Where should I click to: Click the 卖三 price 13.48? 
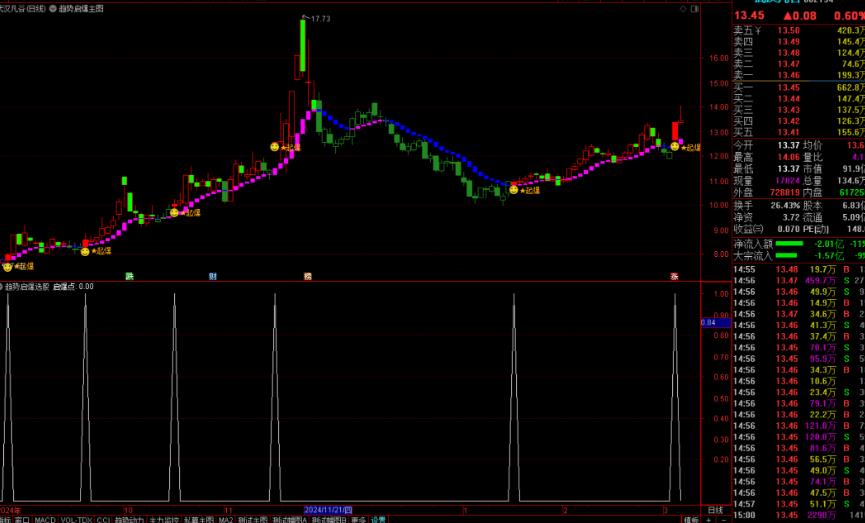pyautogui.click(x=788, y=53)
